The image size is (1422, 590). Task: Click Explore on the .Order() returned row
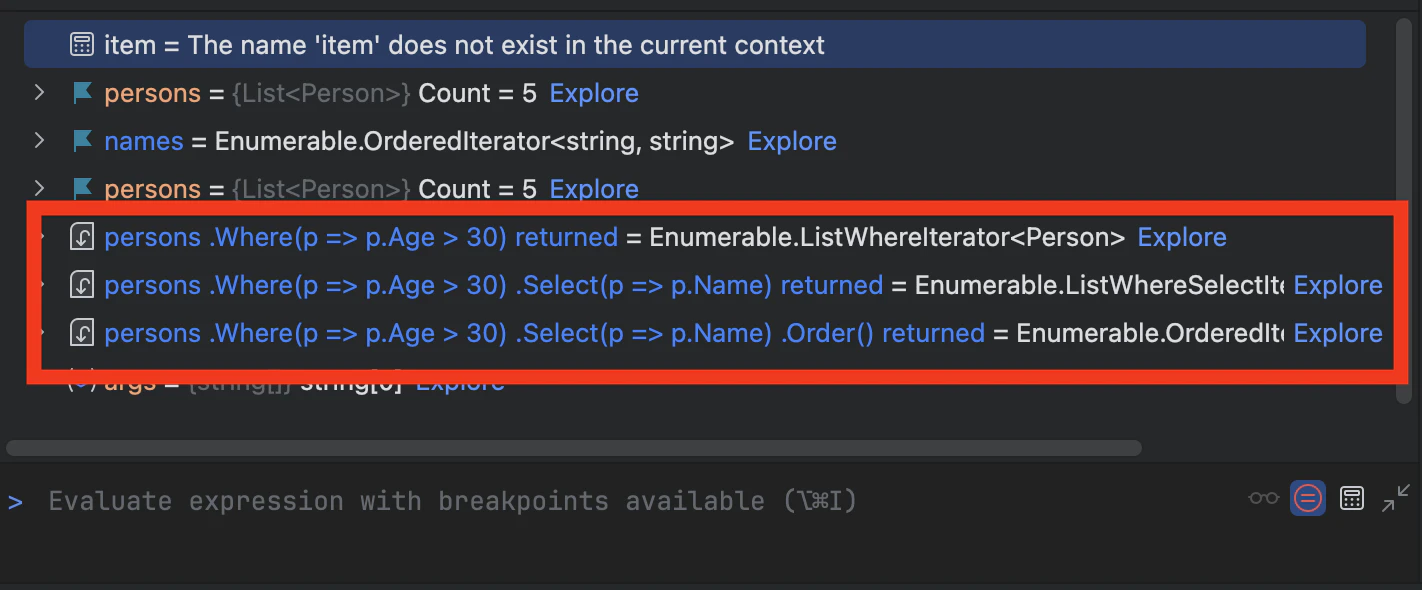[1337, 333]
